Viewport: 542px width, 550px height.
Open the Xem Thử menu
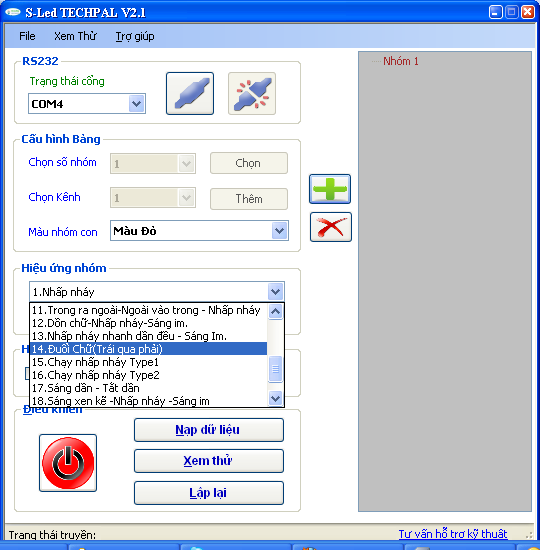tap(75, 36)
